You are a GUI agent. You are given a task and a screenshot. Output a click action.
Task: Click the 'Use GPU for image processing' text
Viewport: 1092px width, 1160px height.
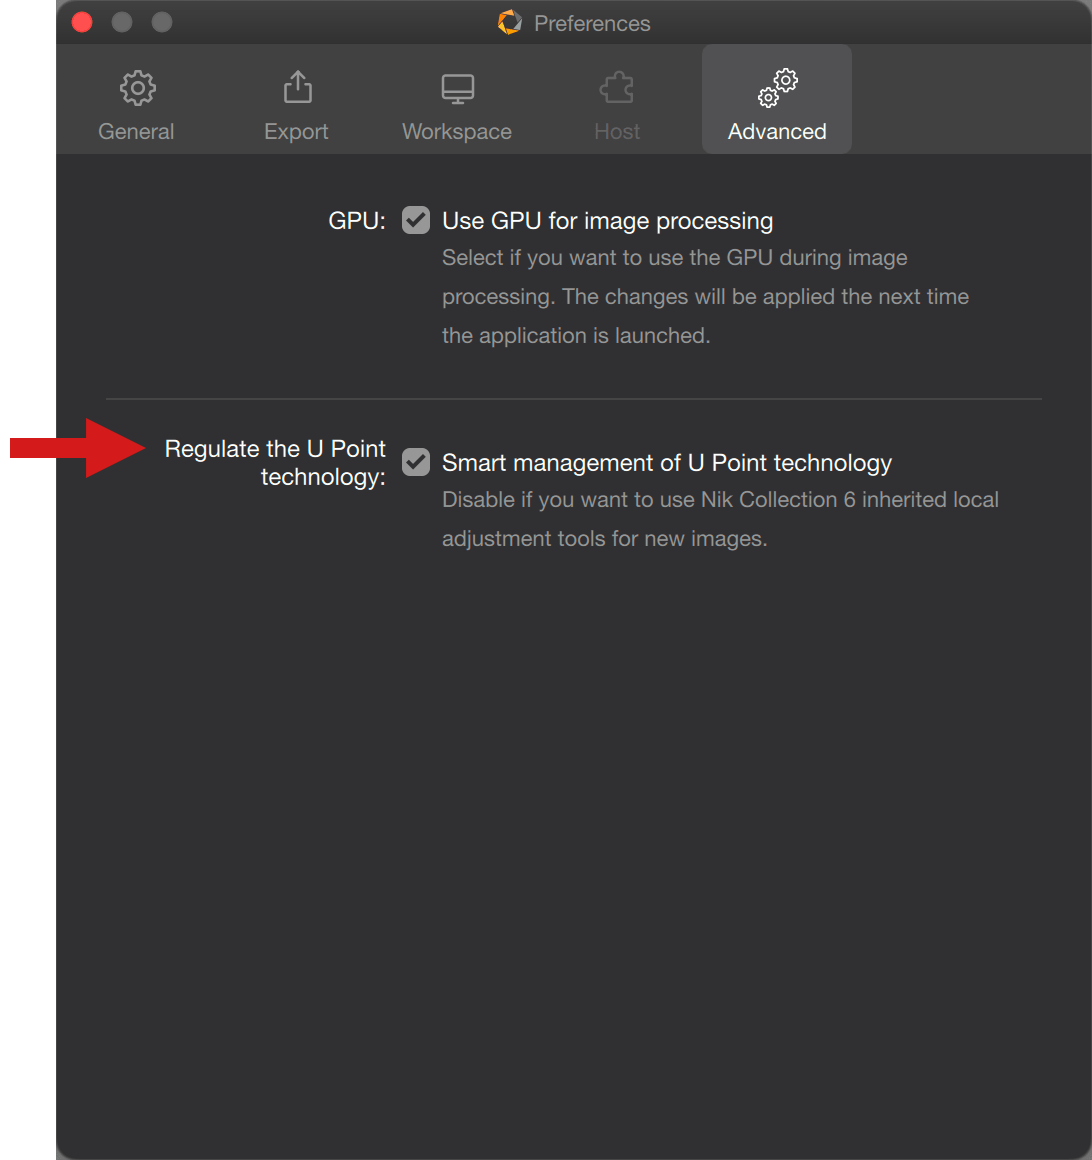[607, 220]
